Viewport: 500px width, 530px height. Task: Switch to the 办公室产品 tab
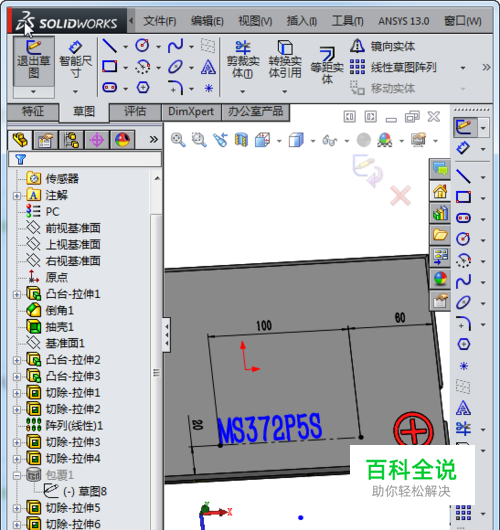[x=255, y=112]
